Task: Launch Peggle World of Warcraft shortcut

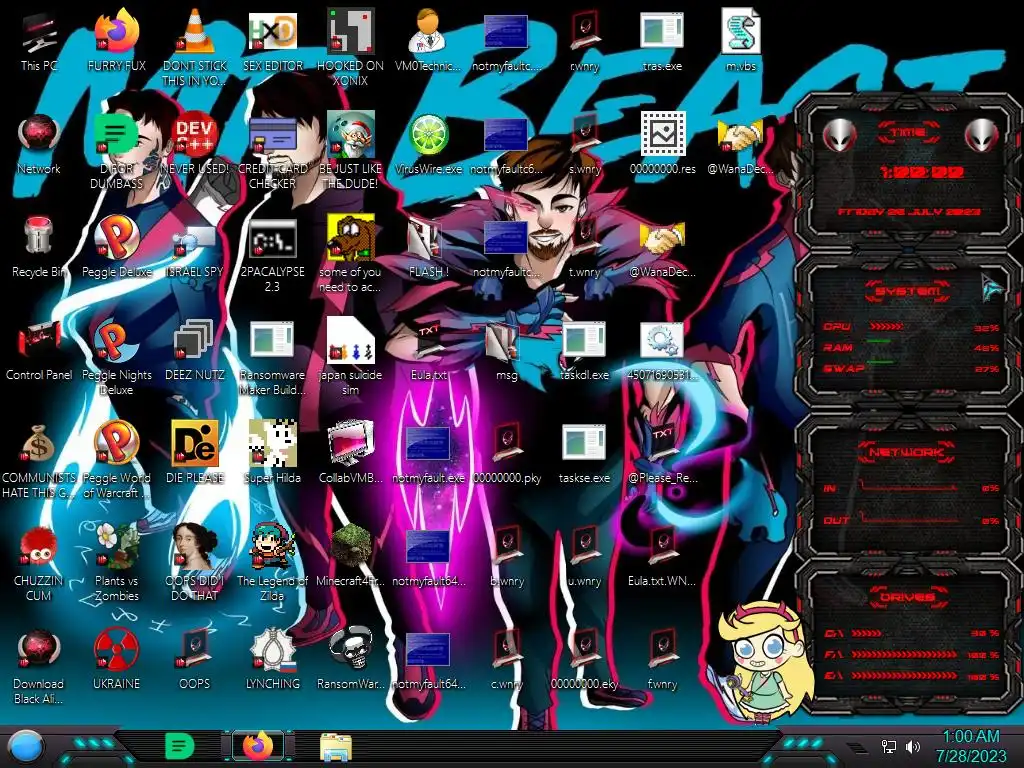Action: coord(116,460)
